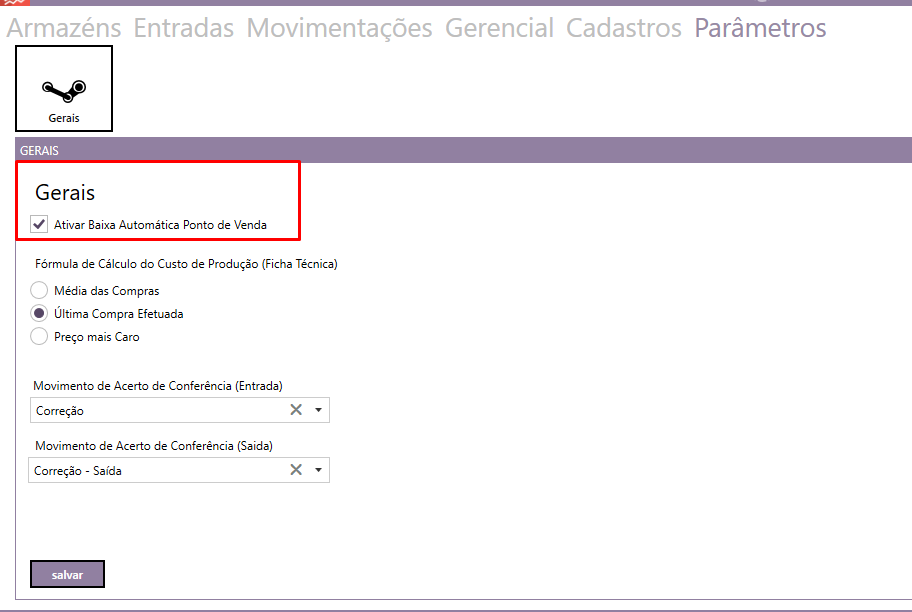Expand the Saída movement dropdown arrow

point(318,470)
